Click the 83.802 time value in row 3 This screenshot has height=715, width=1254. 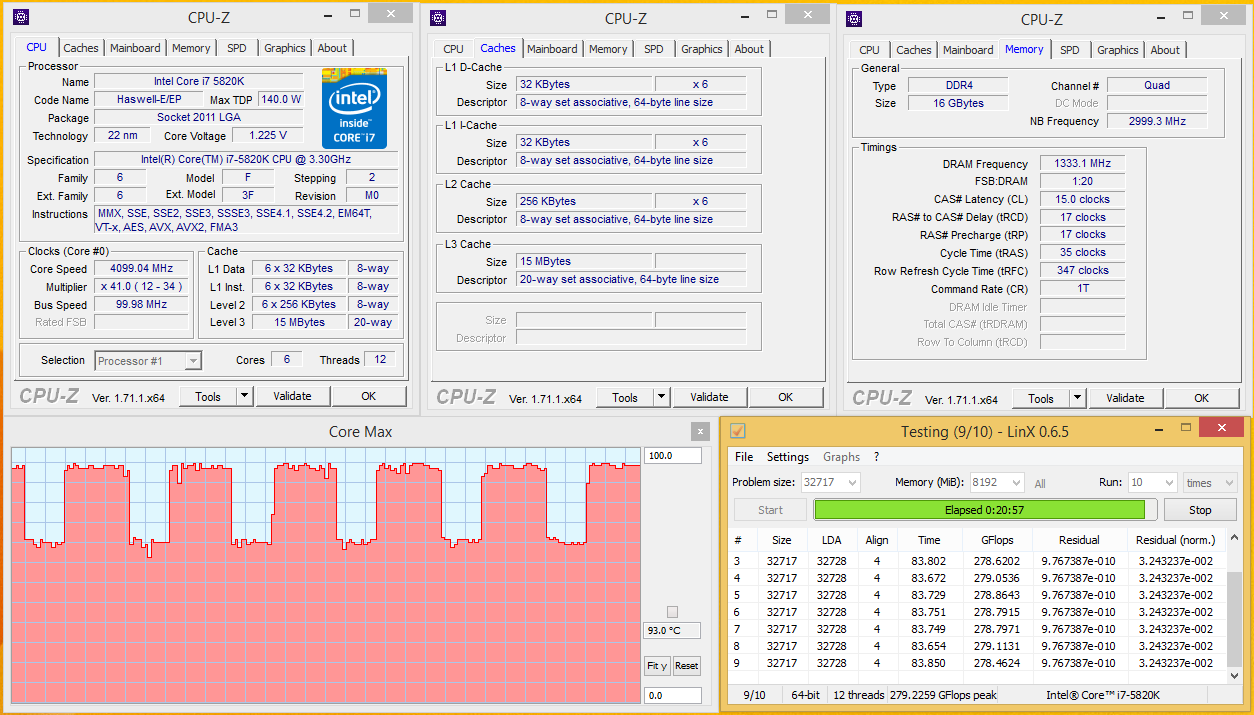coord(929,561)
